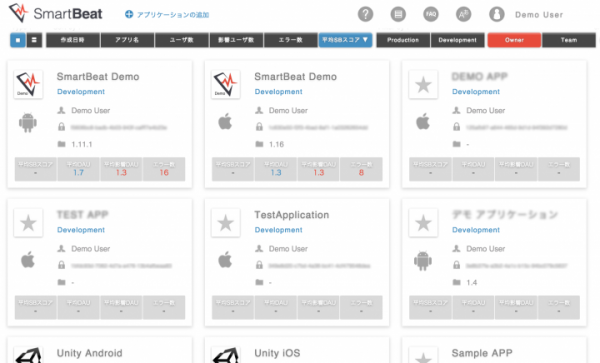Click the 平均DAU cell showing 1.7

point(78,169)
